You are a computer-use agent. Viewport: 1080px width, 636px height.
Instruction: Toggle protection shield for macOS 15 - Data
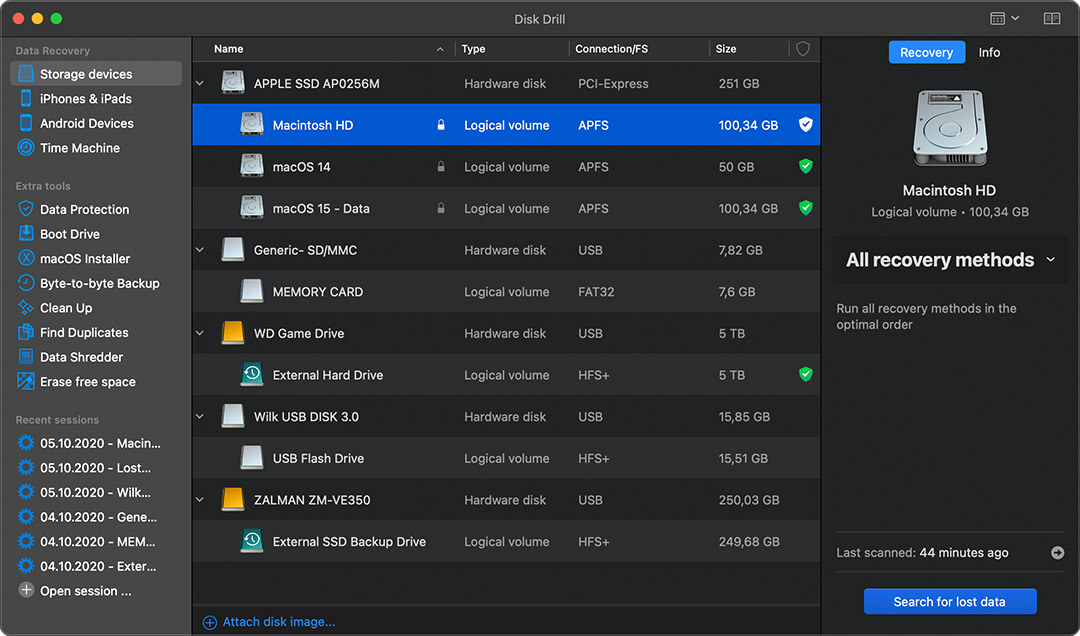[805, 207]
